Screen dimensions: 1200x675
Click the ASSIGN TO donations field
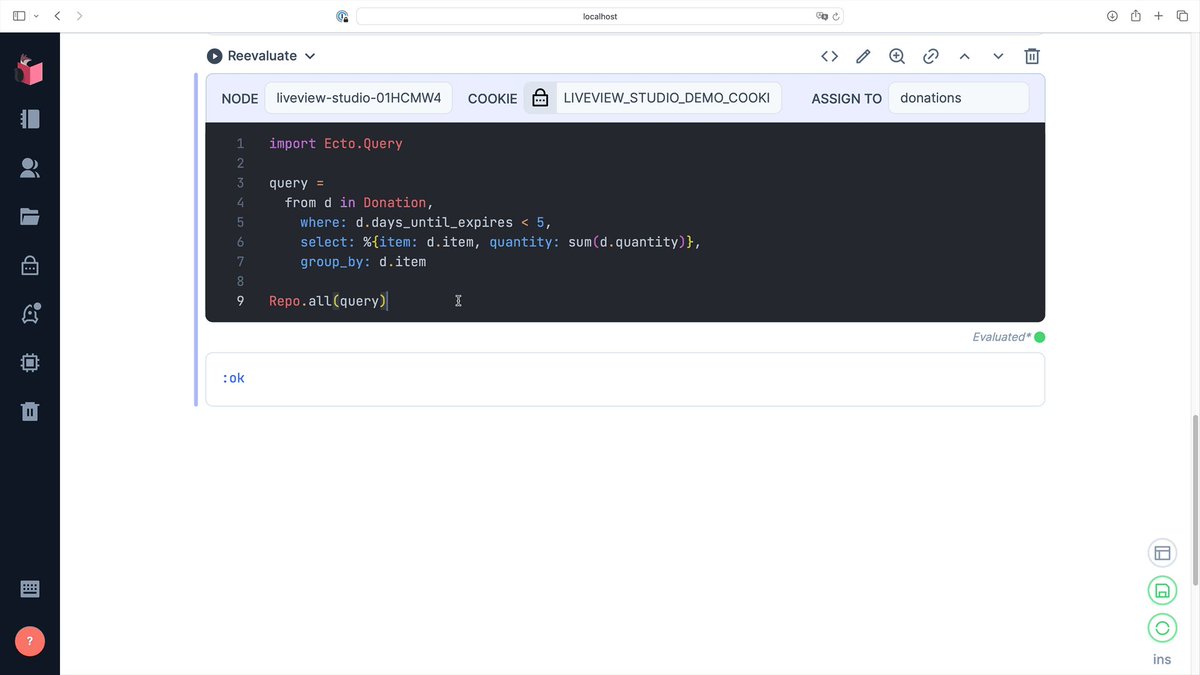click(x=958, y=98)
